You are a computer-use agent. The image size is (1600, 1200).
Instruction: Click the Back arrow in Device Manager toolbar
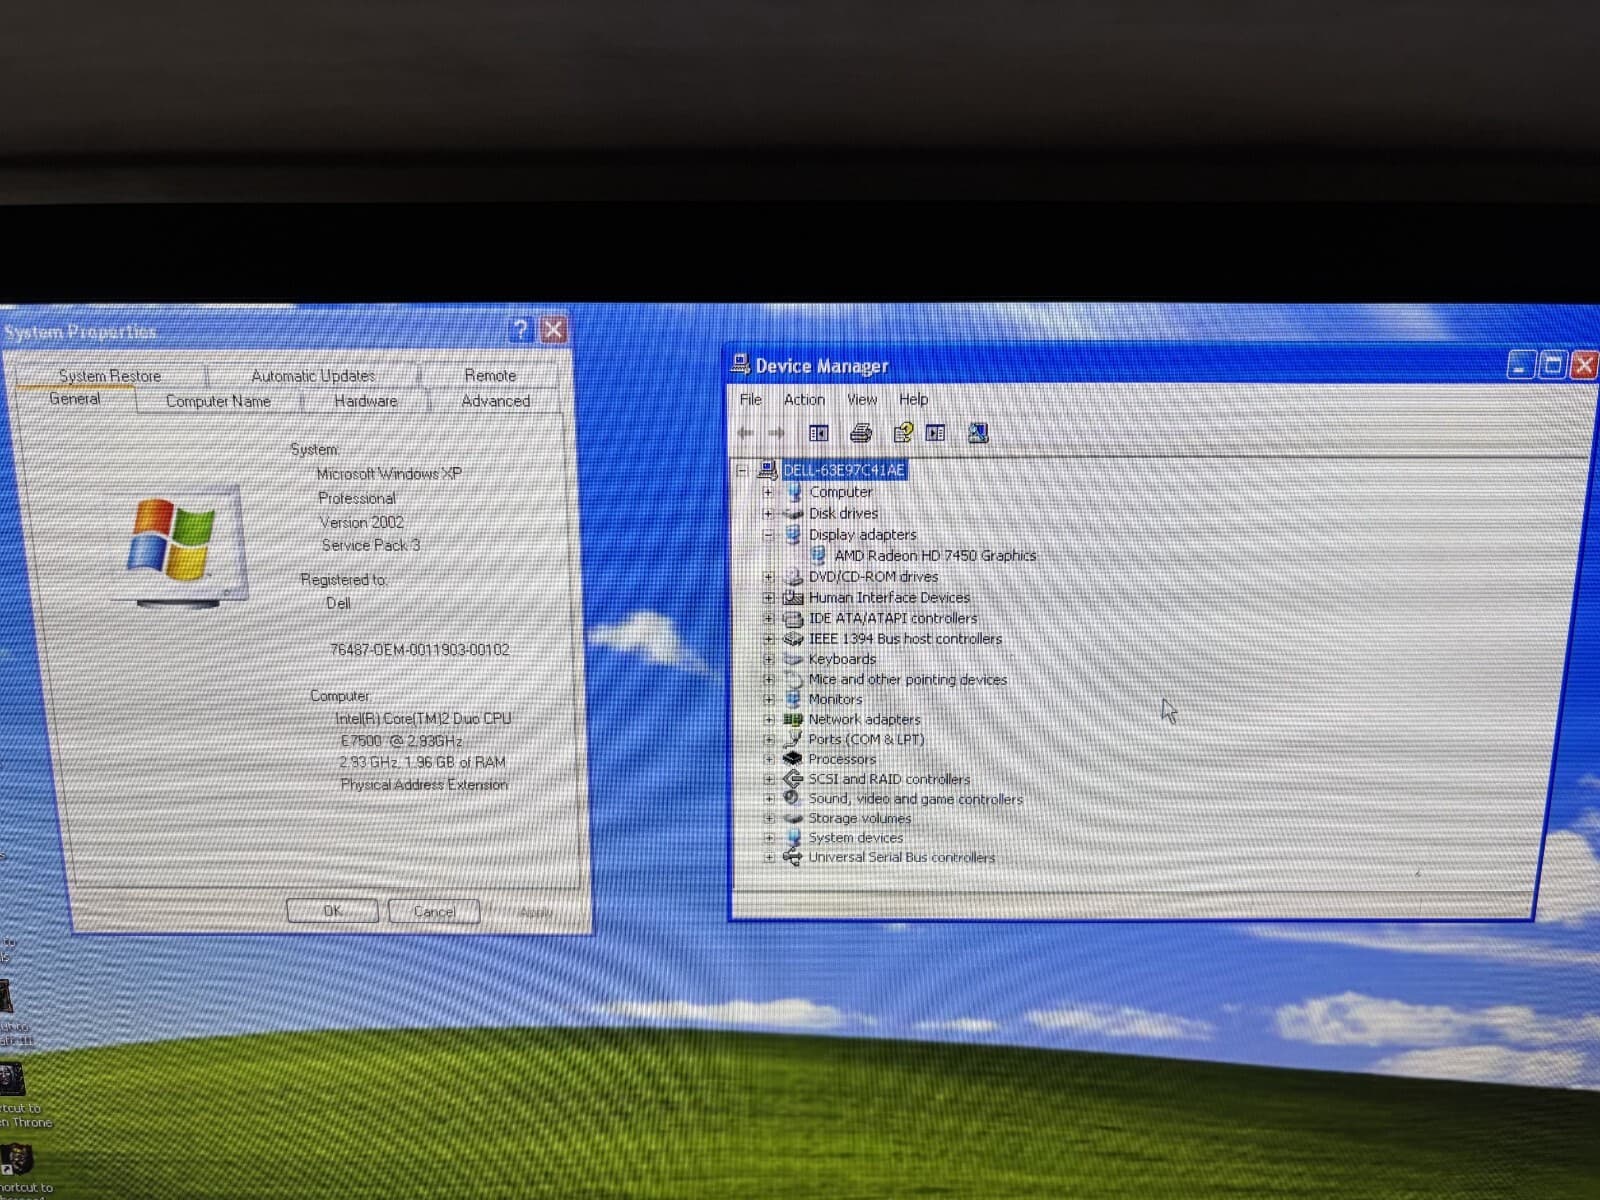pos(745,432)
